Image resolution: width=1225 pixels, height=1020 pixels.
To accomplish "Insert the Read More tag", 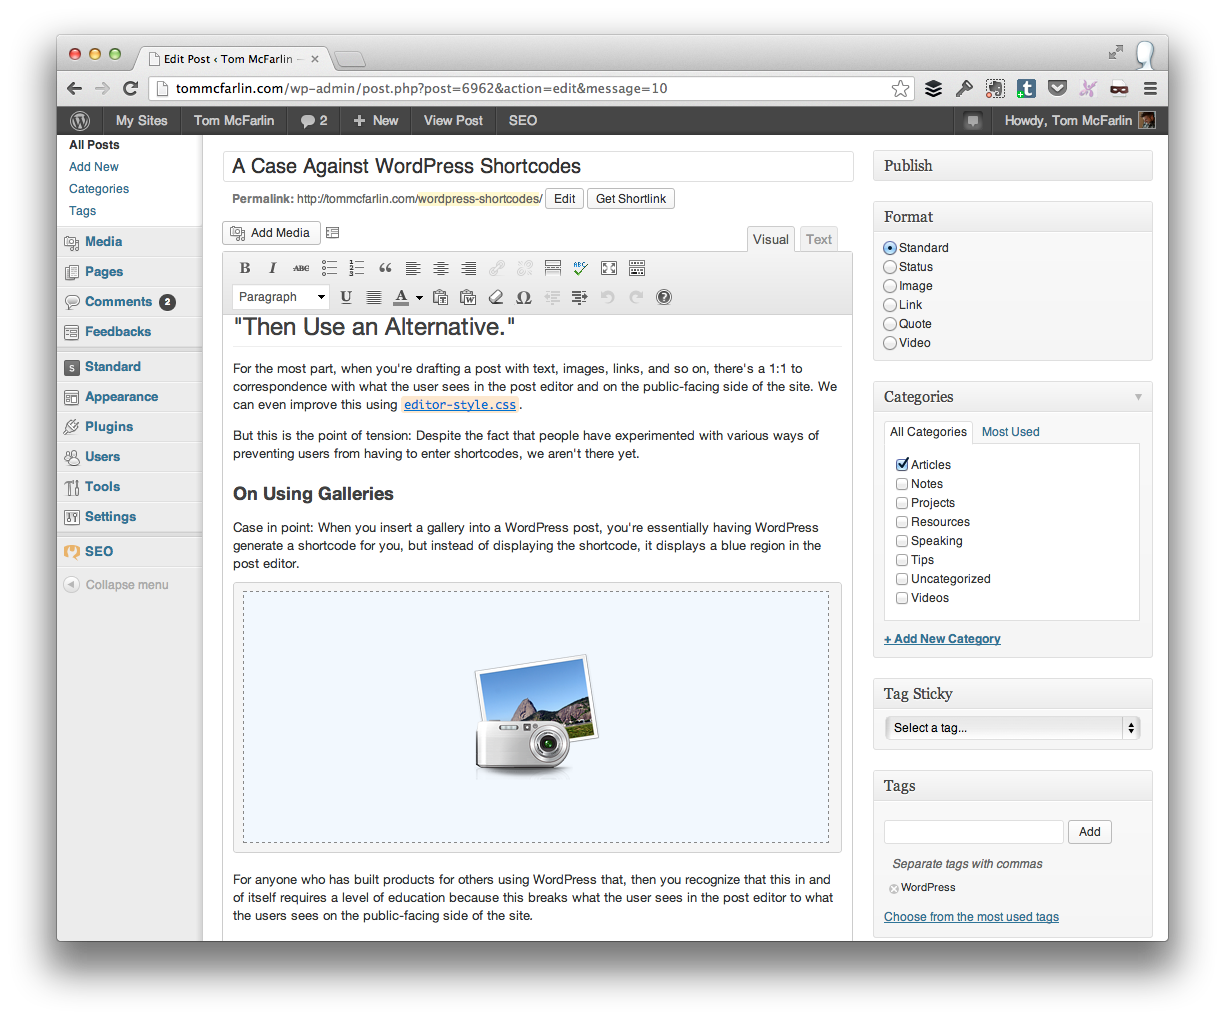I will coord(552,268).
